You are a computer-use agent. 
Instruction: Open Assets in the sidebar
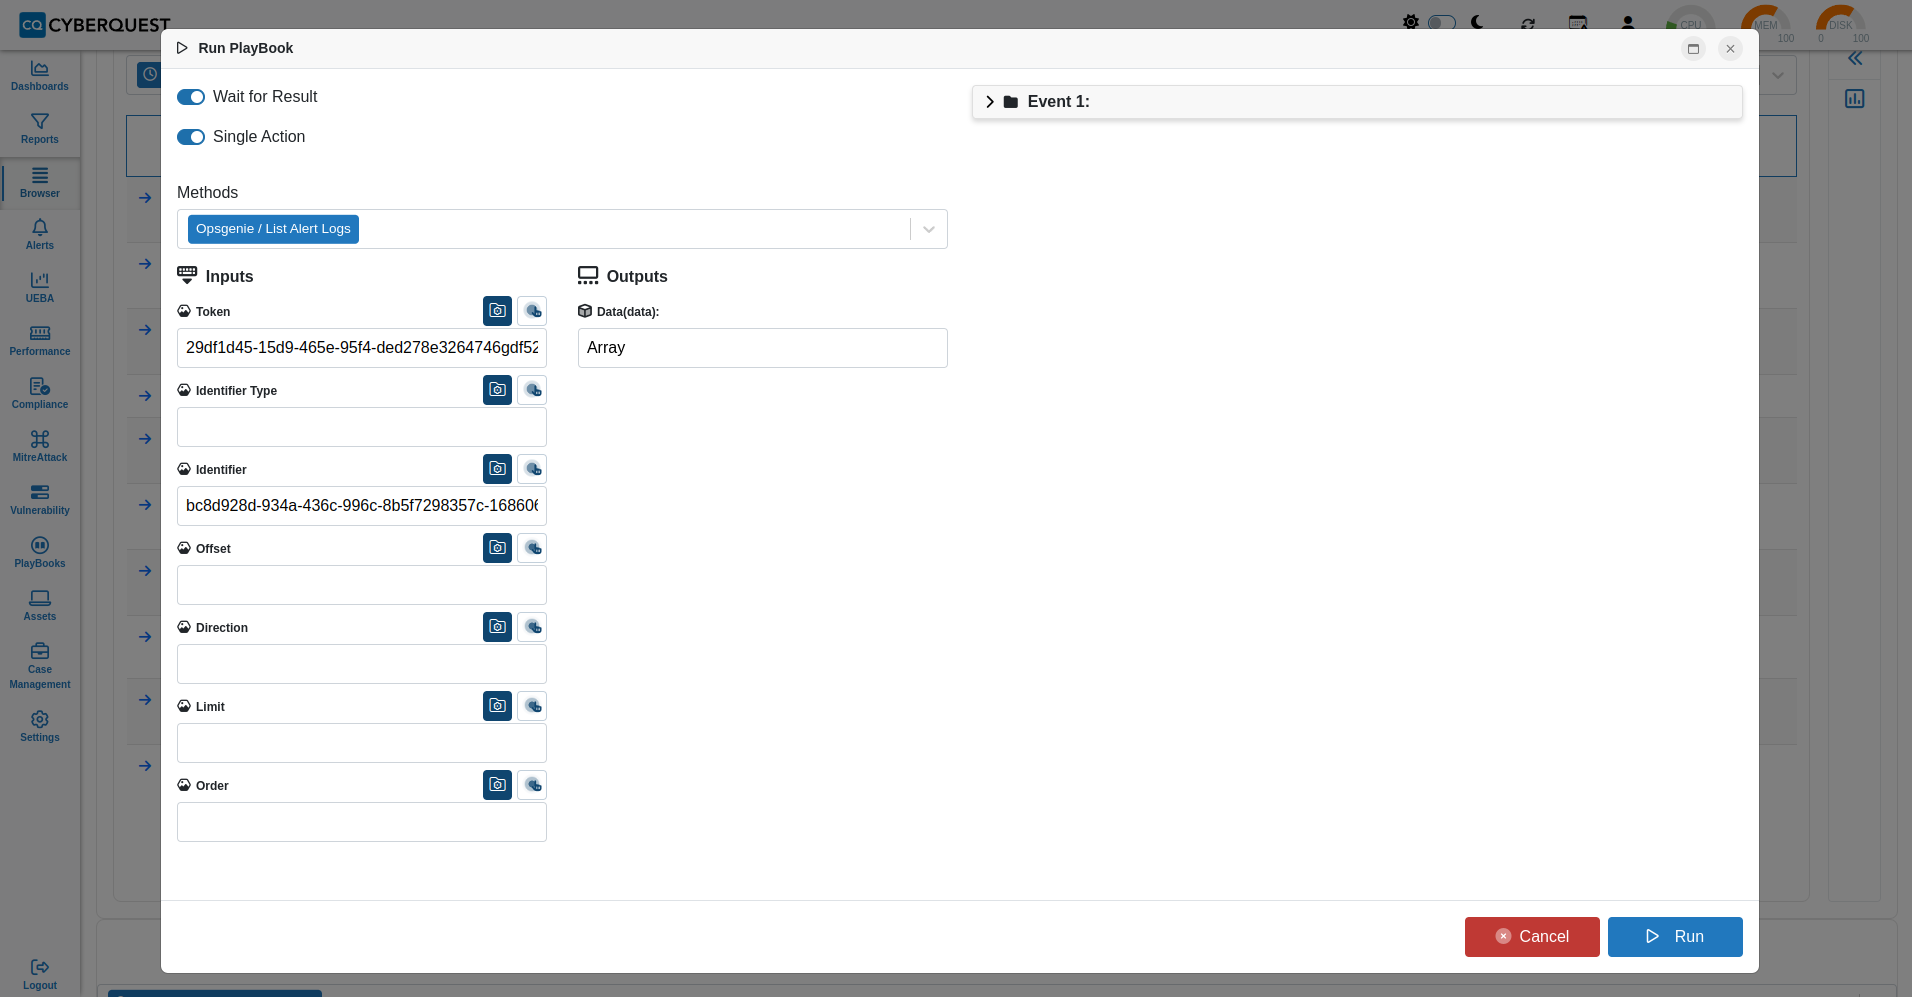tap(40, 606)
